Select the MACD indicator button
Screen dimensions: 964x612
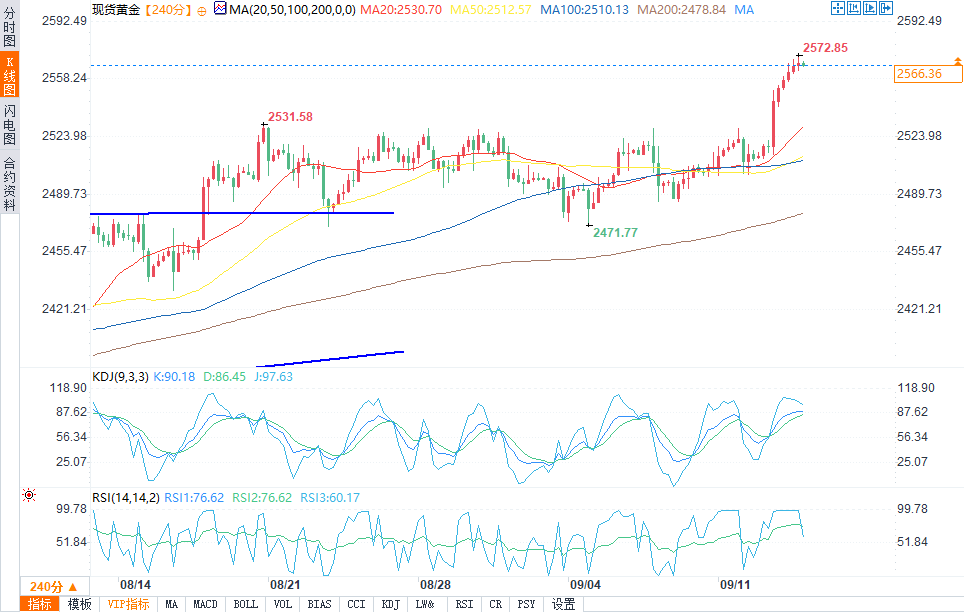point(205,604)
